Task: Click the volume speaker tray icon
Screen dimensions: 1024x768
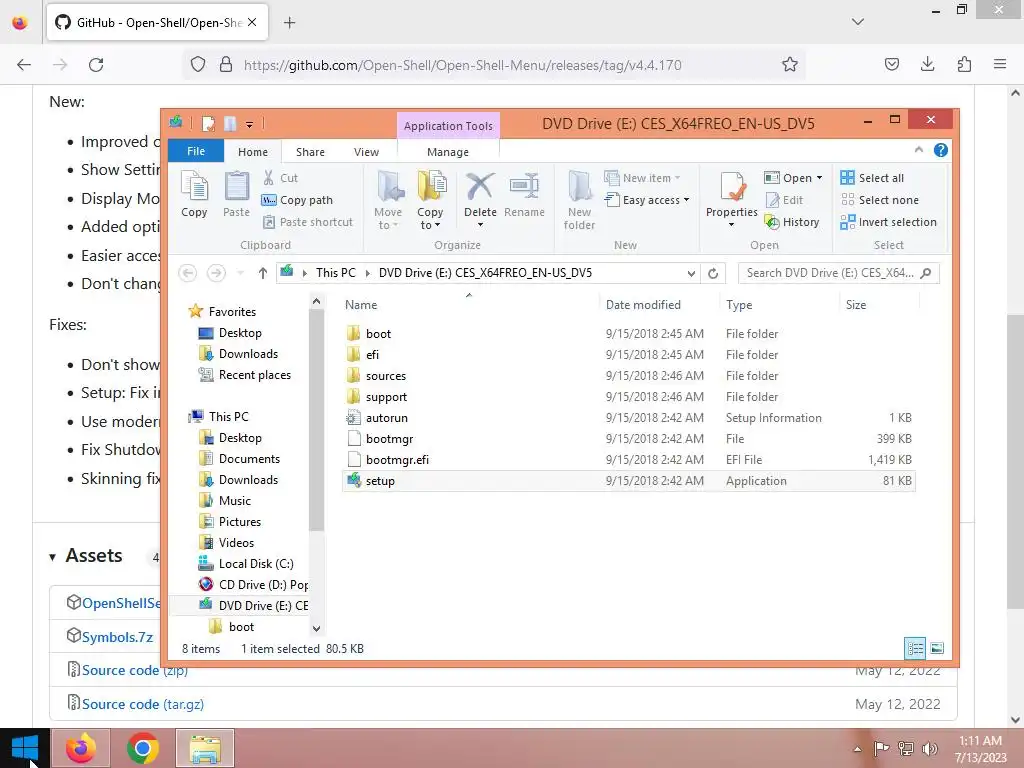Action: 930,748
